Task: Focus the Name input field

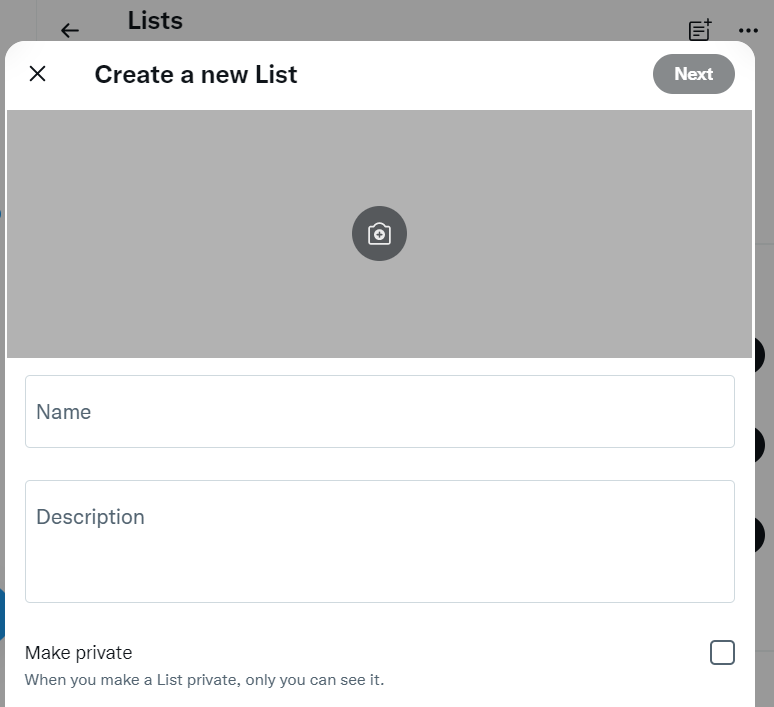Action: [x=380, y=411]
